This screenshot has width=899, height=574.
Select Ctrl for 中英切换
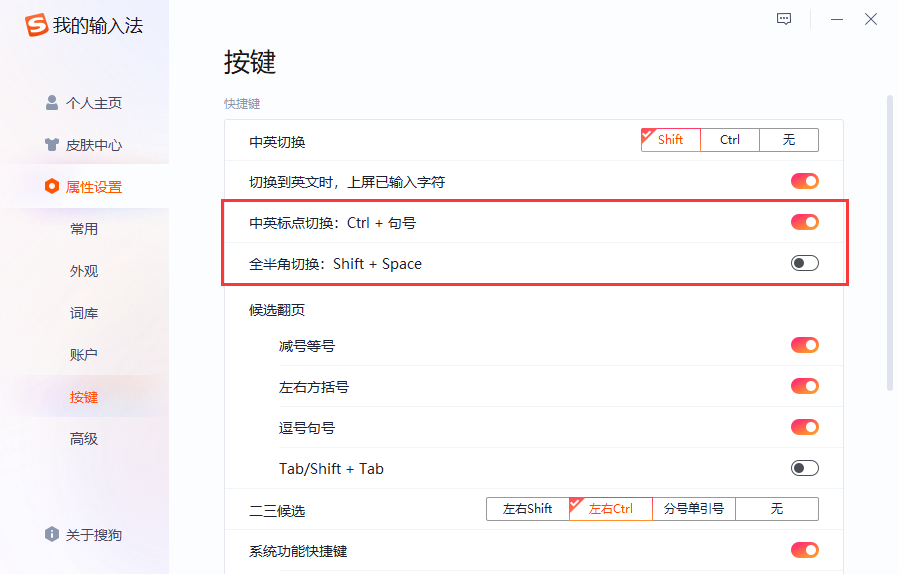pos(730,140)
